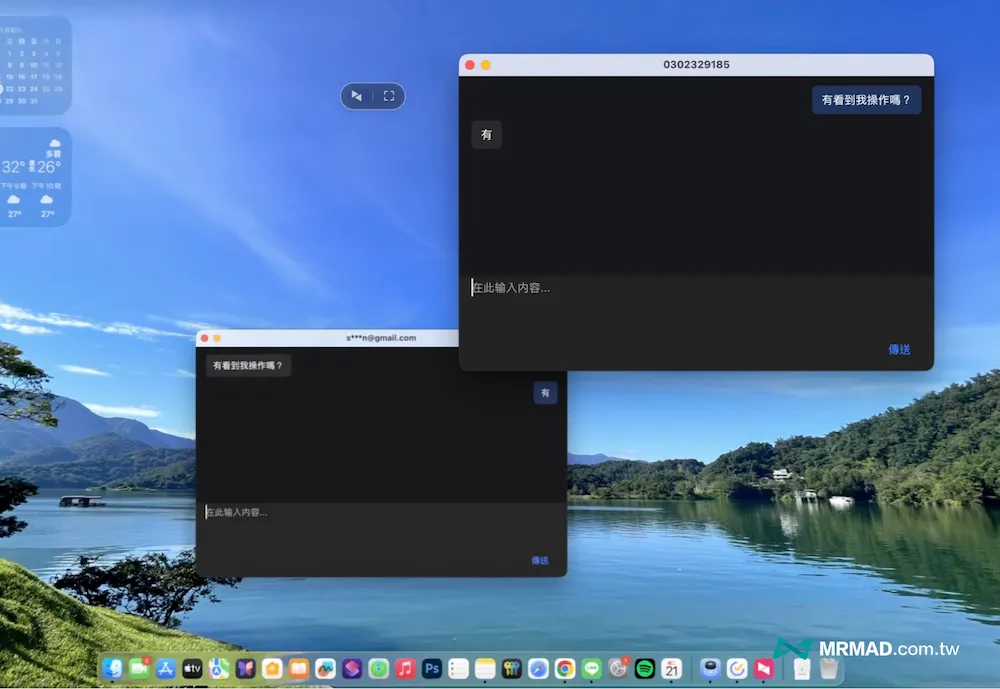Open Spotify from the dock
This screenshot has width=1000, height=689.
[x=645, y=669]
